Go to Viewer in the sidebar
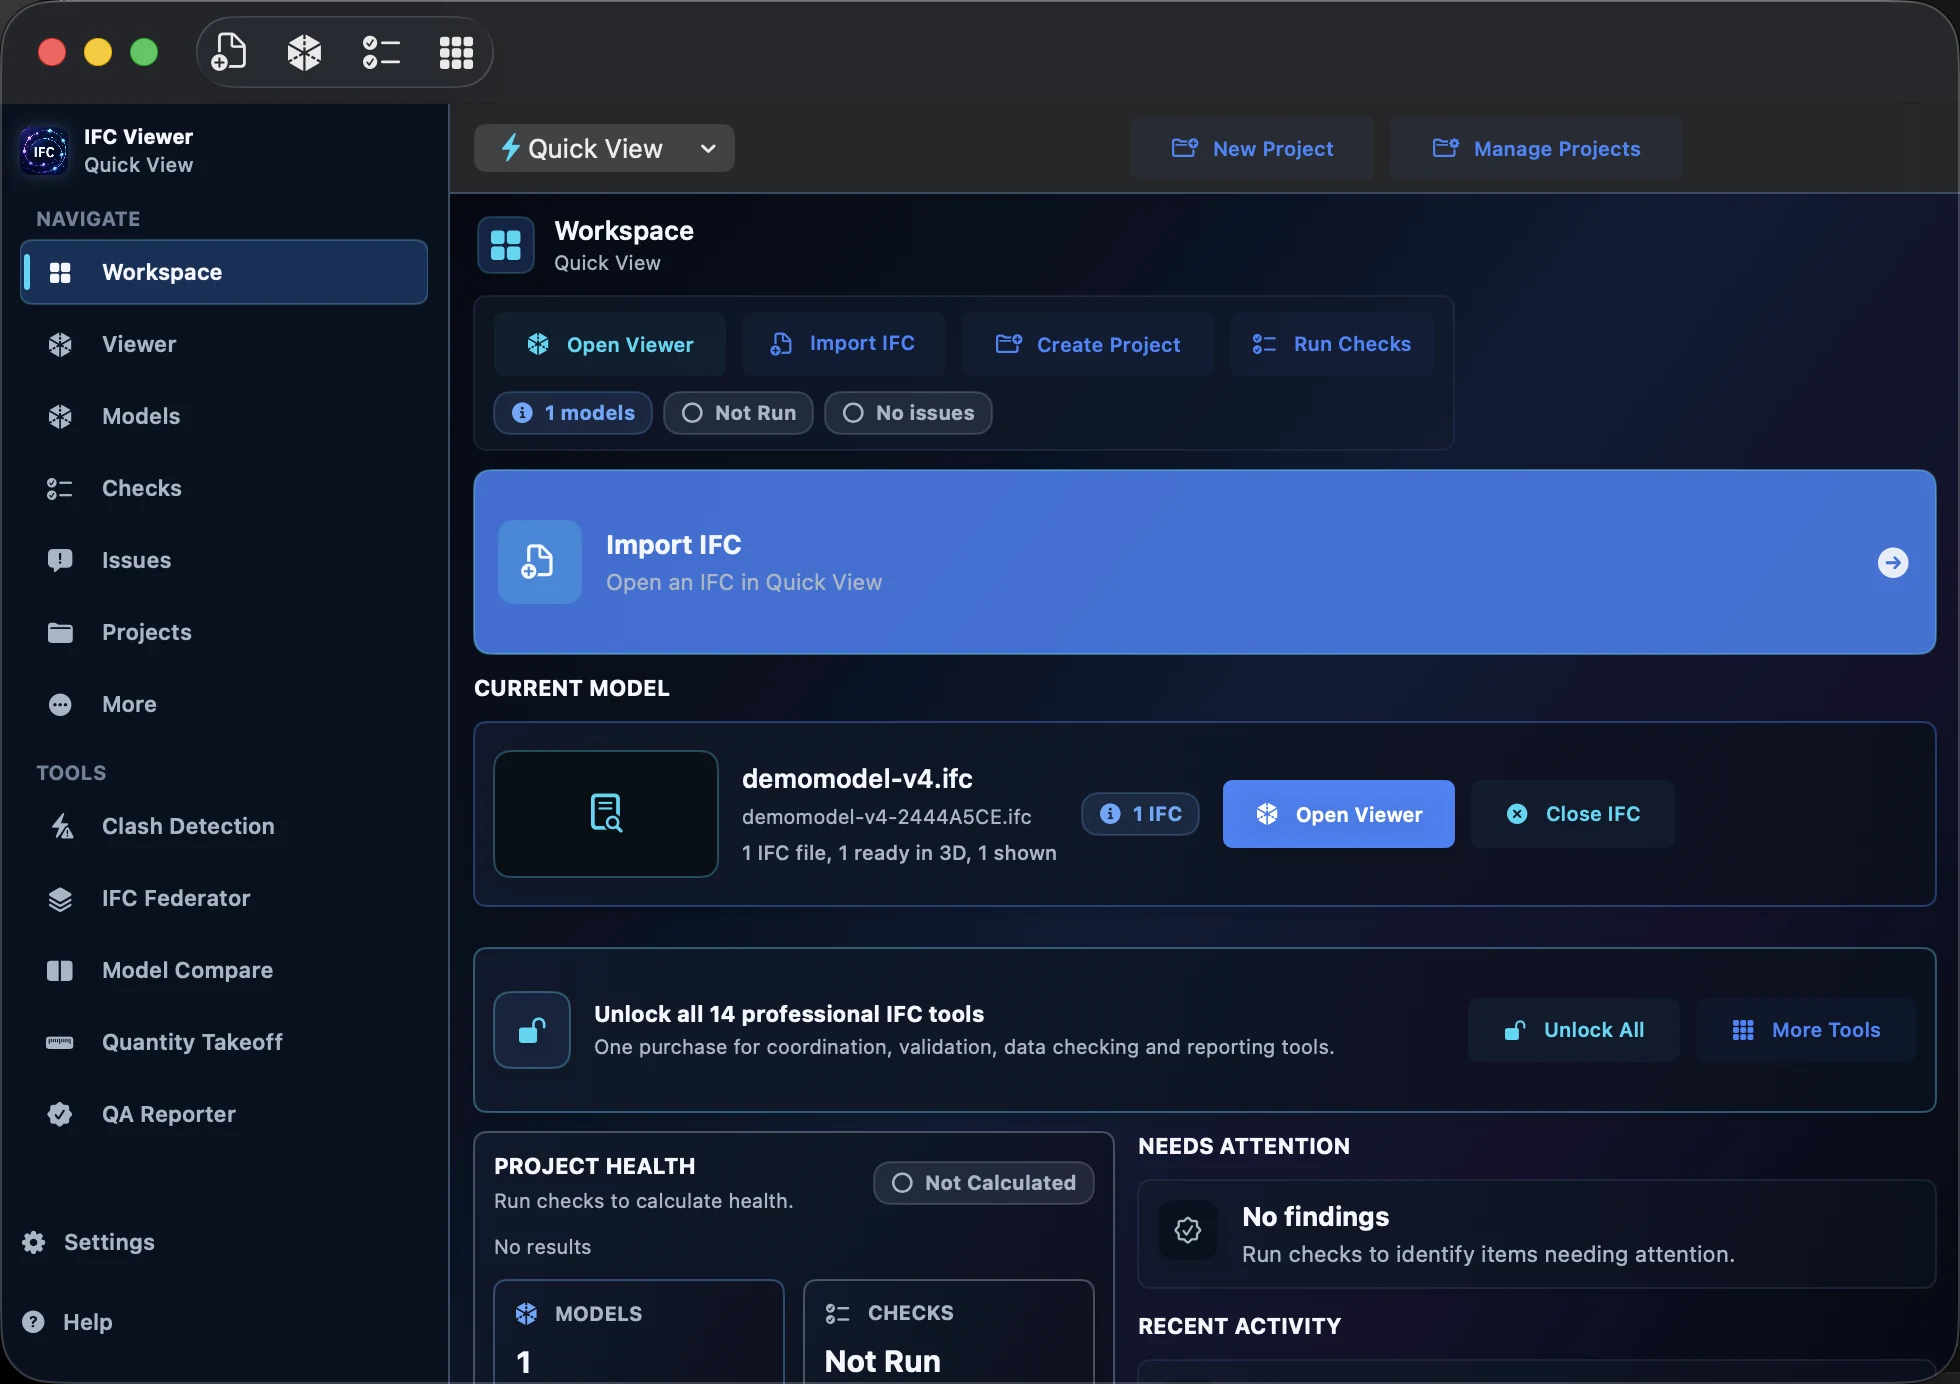This screenshot has height=1384, width=1960. [x=224, y=344]
